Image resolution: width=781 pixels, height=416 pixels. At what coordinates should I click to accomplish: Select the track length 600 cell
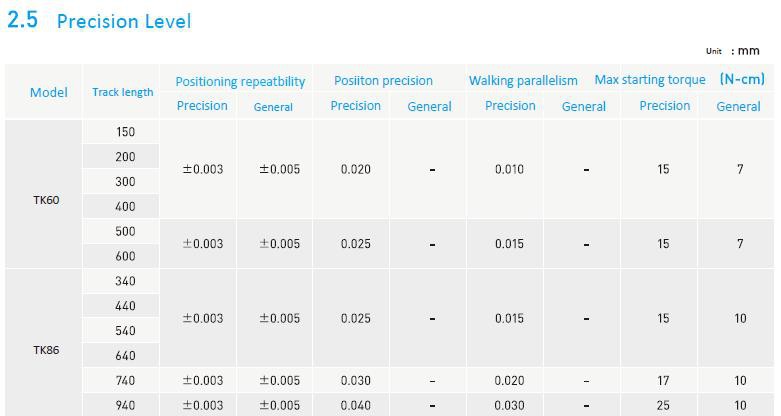click(125, 257)
